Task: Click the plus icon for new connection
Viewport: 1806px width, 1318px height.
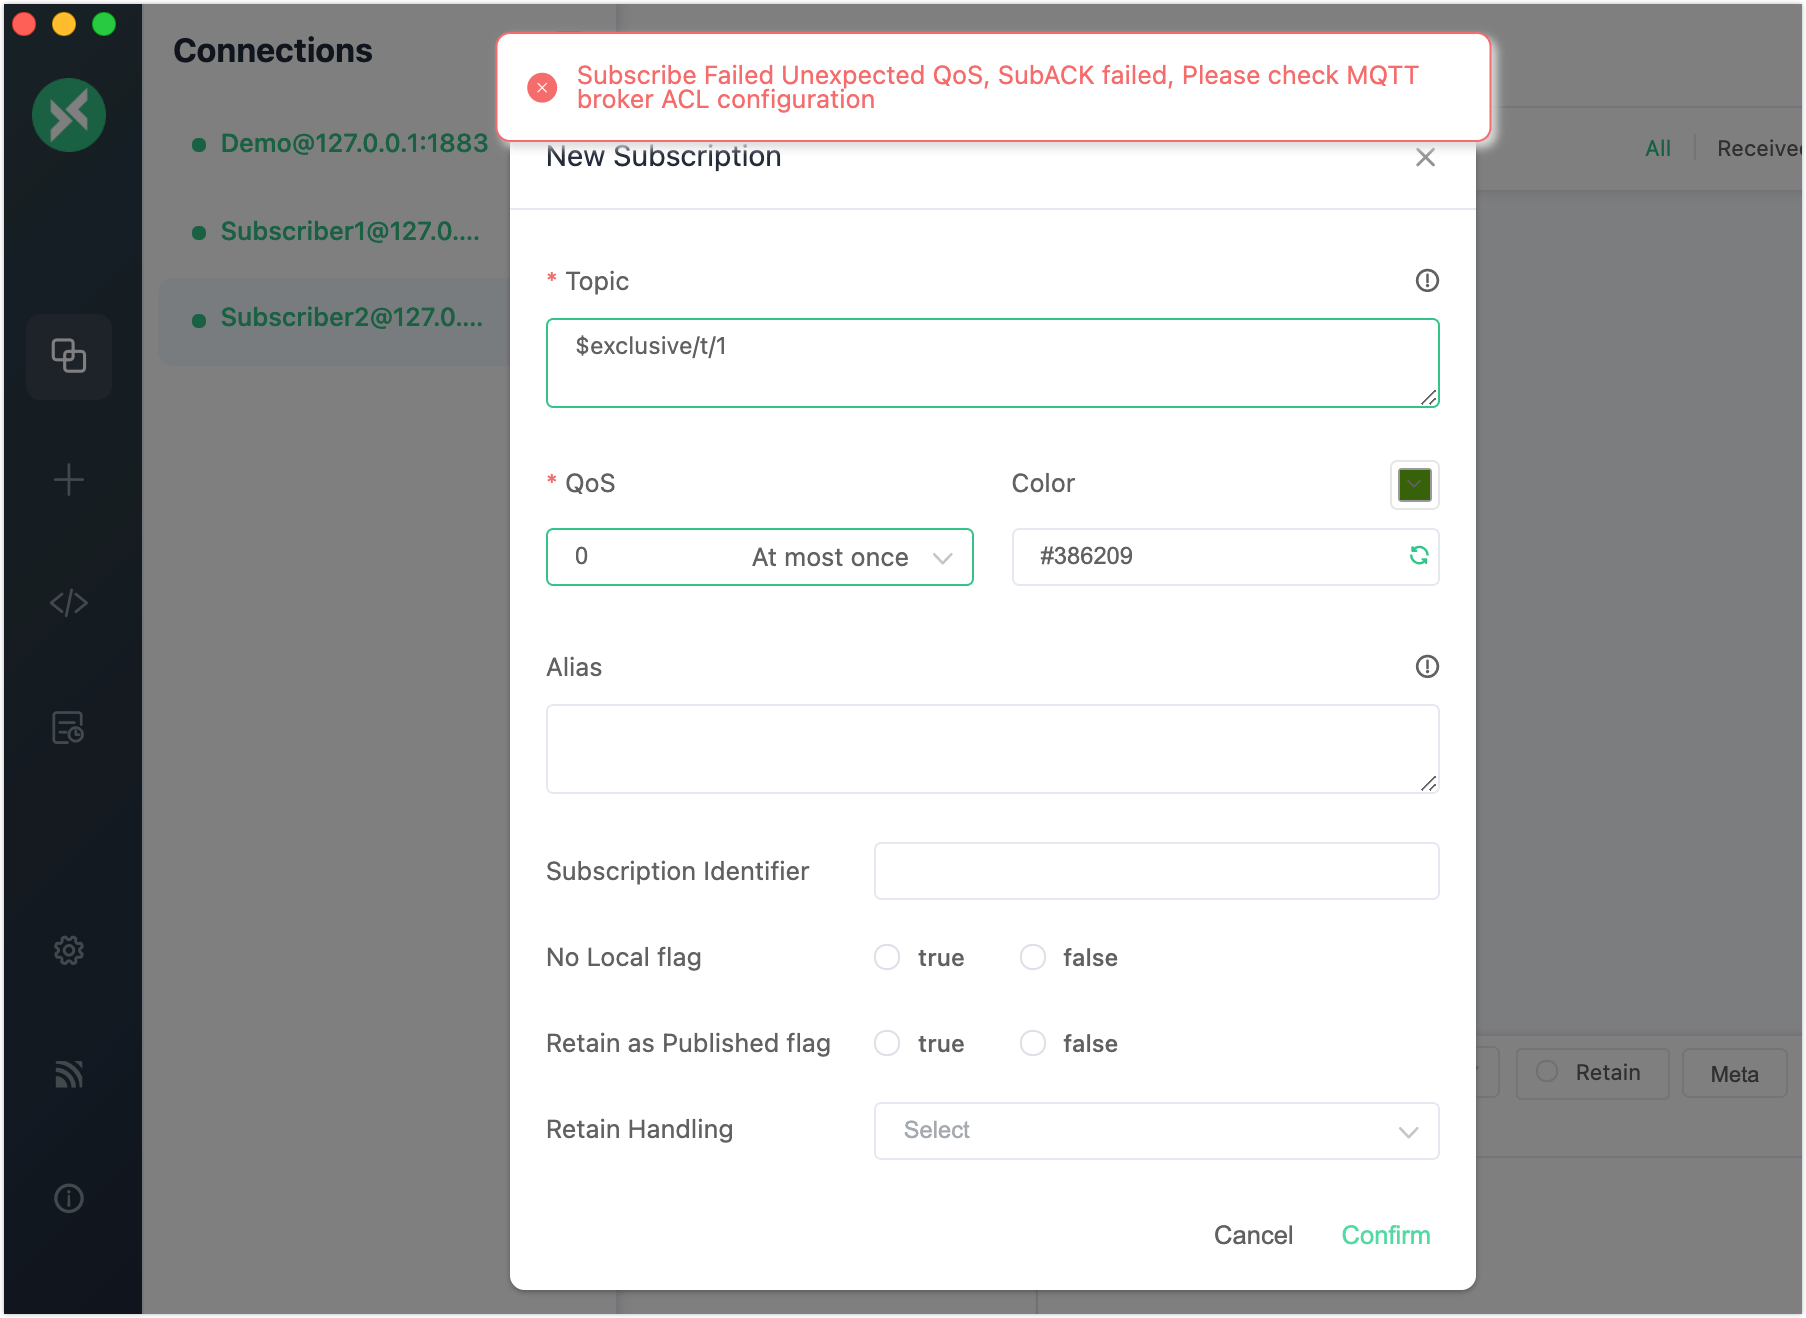Action: [x=68, y=480]
